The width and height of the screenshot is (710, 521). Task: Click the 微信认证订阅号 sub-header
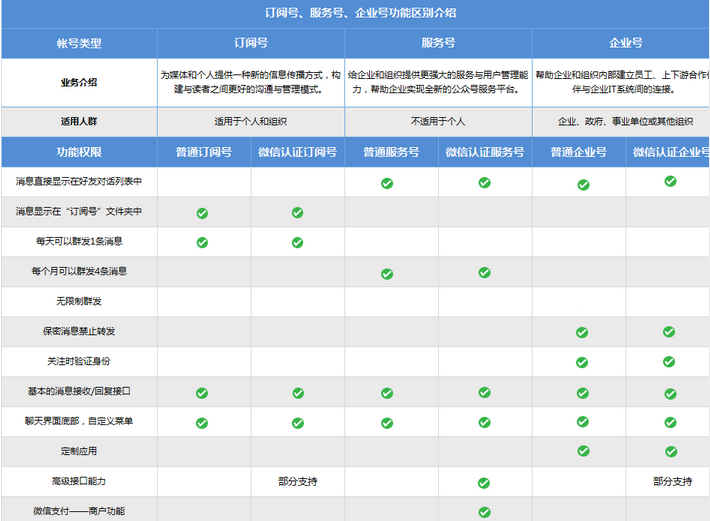(297, 152)
